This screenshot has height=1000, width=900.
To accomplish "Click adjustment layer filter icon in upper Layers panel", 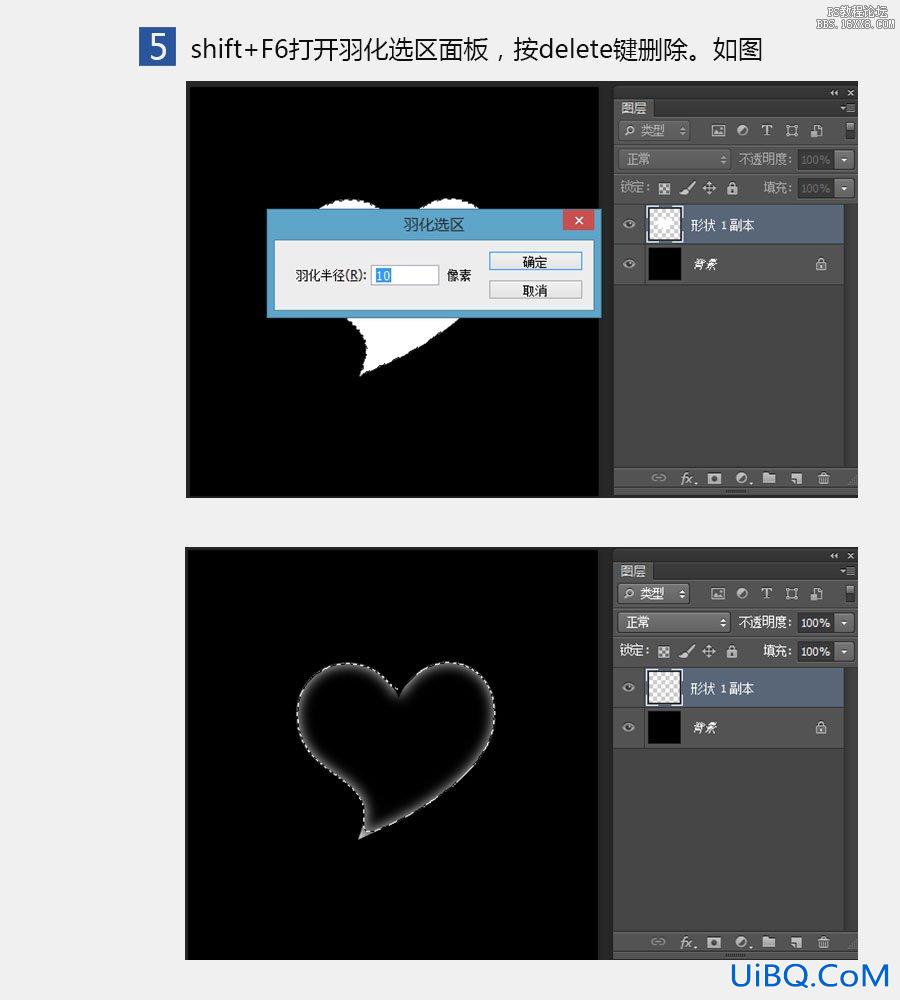I will point(742,131).
